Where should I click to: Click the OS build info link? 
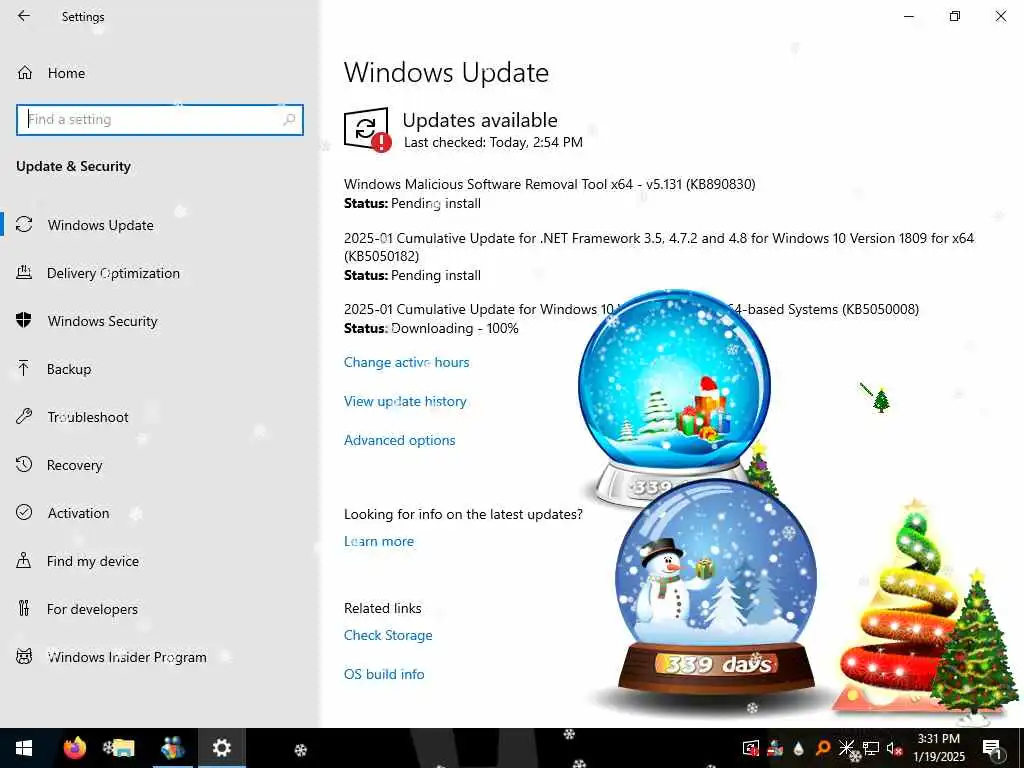tap(384, 674)
